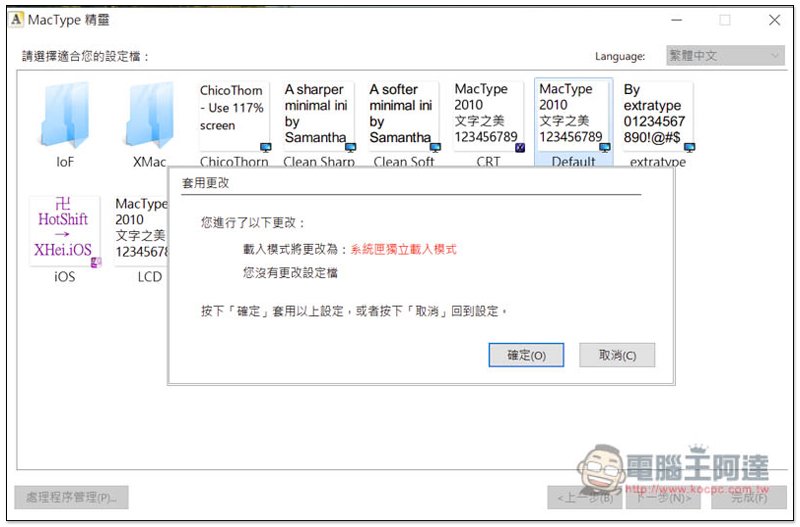Click the 套用更改 dialog title
Viewport: 800px width, 527px height.
pos(206,183)
